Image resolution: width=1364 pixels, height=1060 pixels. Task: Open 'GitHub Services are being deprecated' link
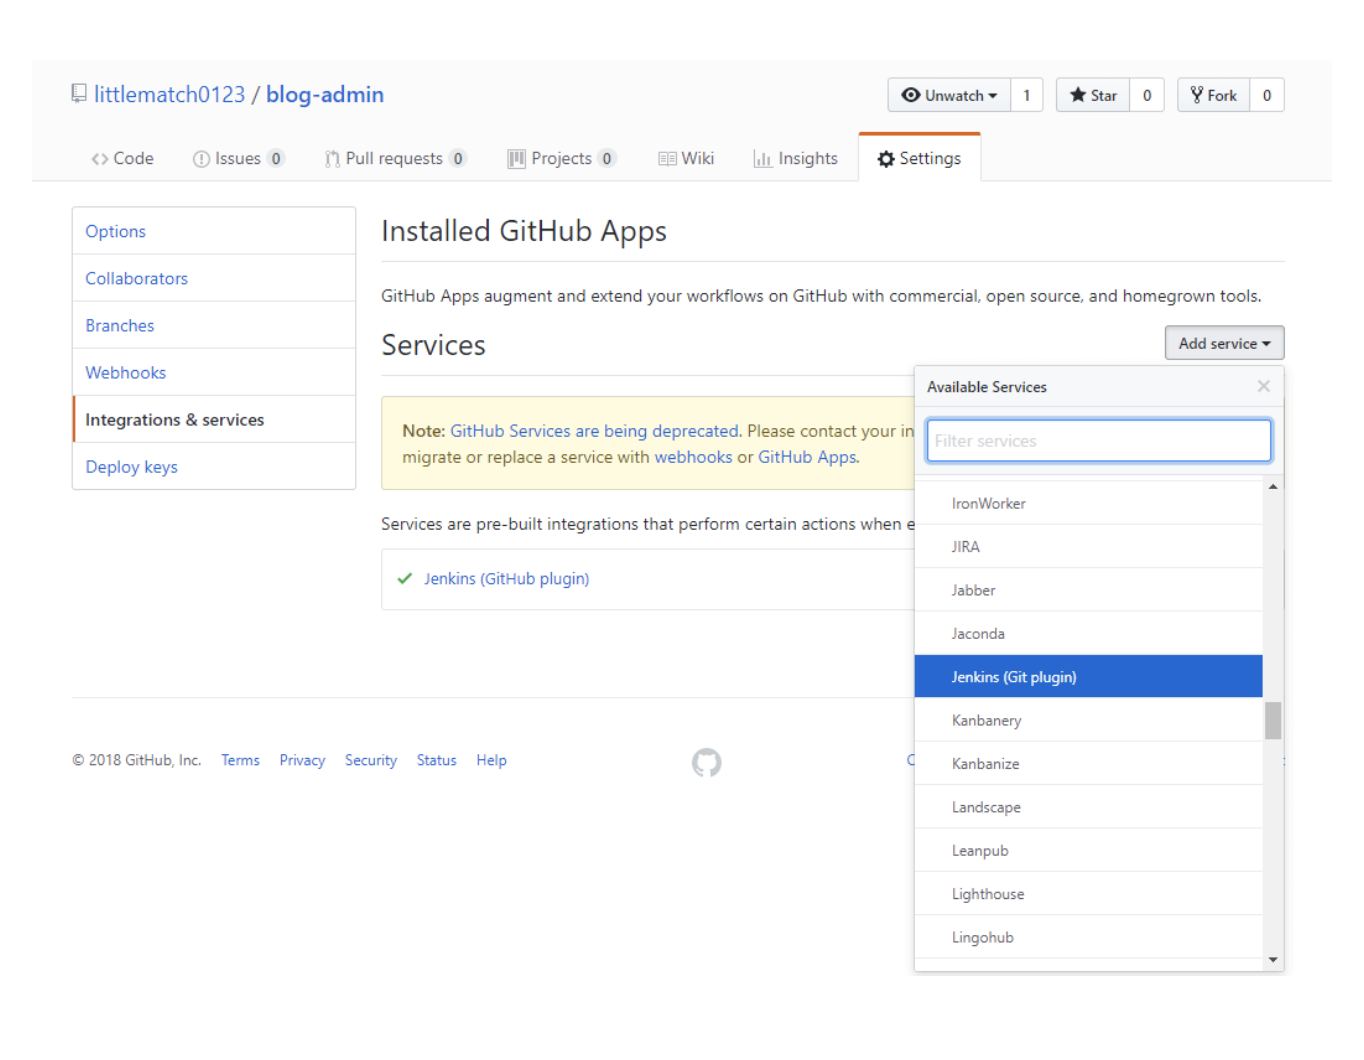click(595, 431)
